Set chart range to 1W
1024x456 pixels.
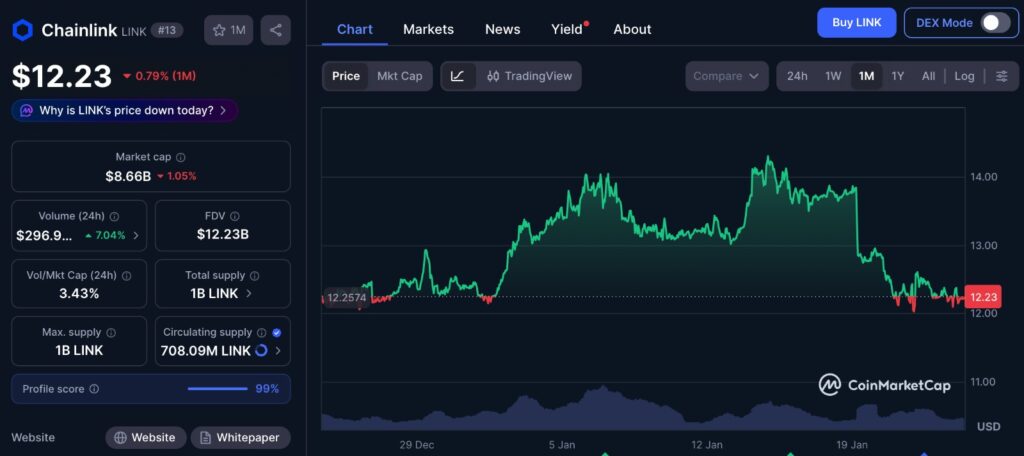click(833, 76)
